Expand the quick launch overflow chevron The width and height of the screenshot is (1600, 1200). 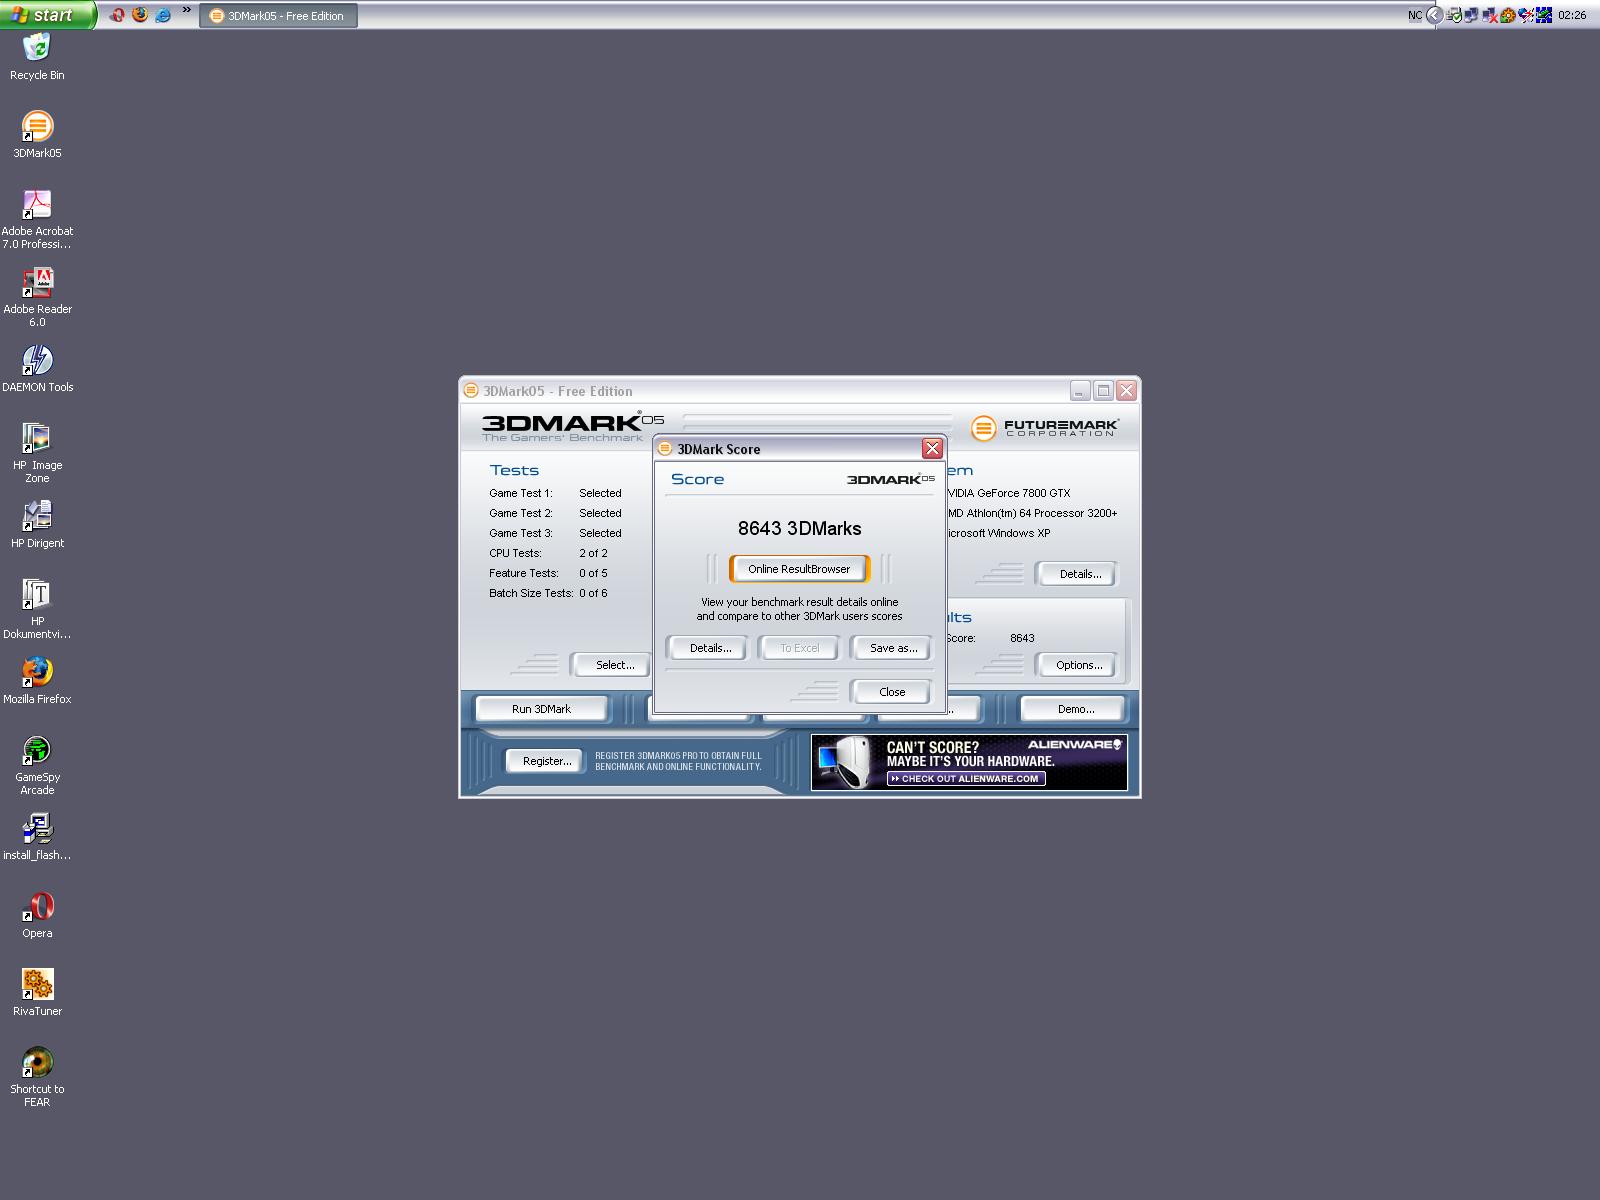[x=186, y=11]
